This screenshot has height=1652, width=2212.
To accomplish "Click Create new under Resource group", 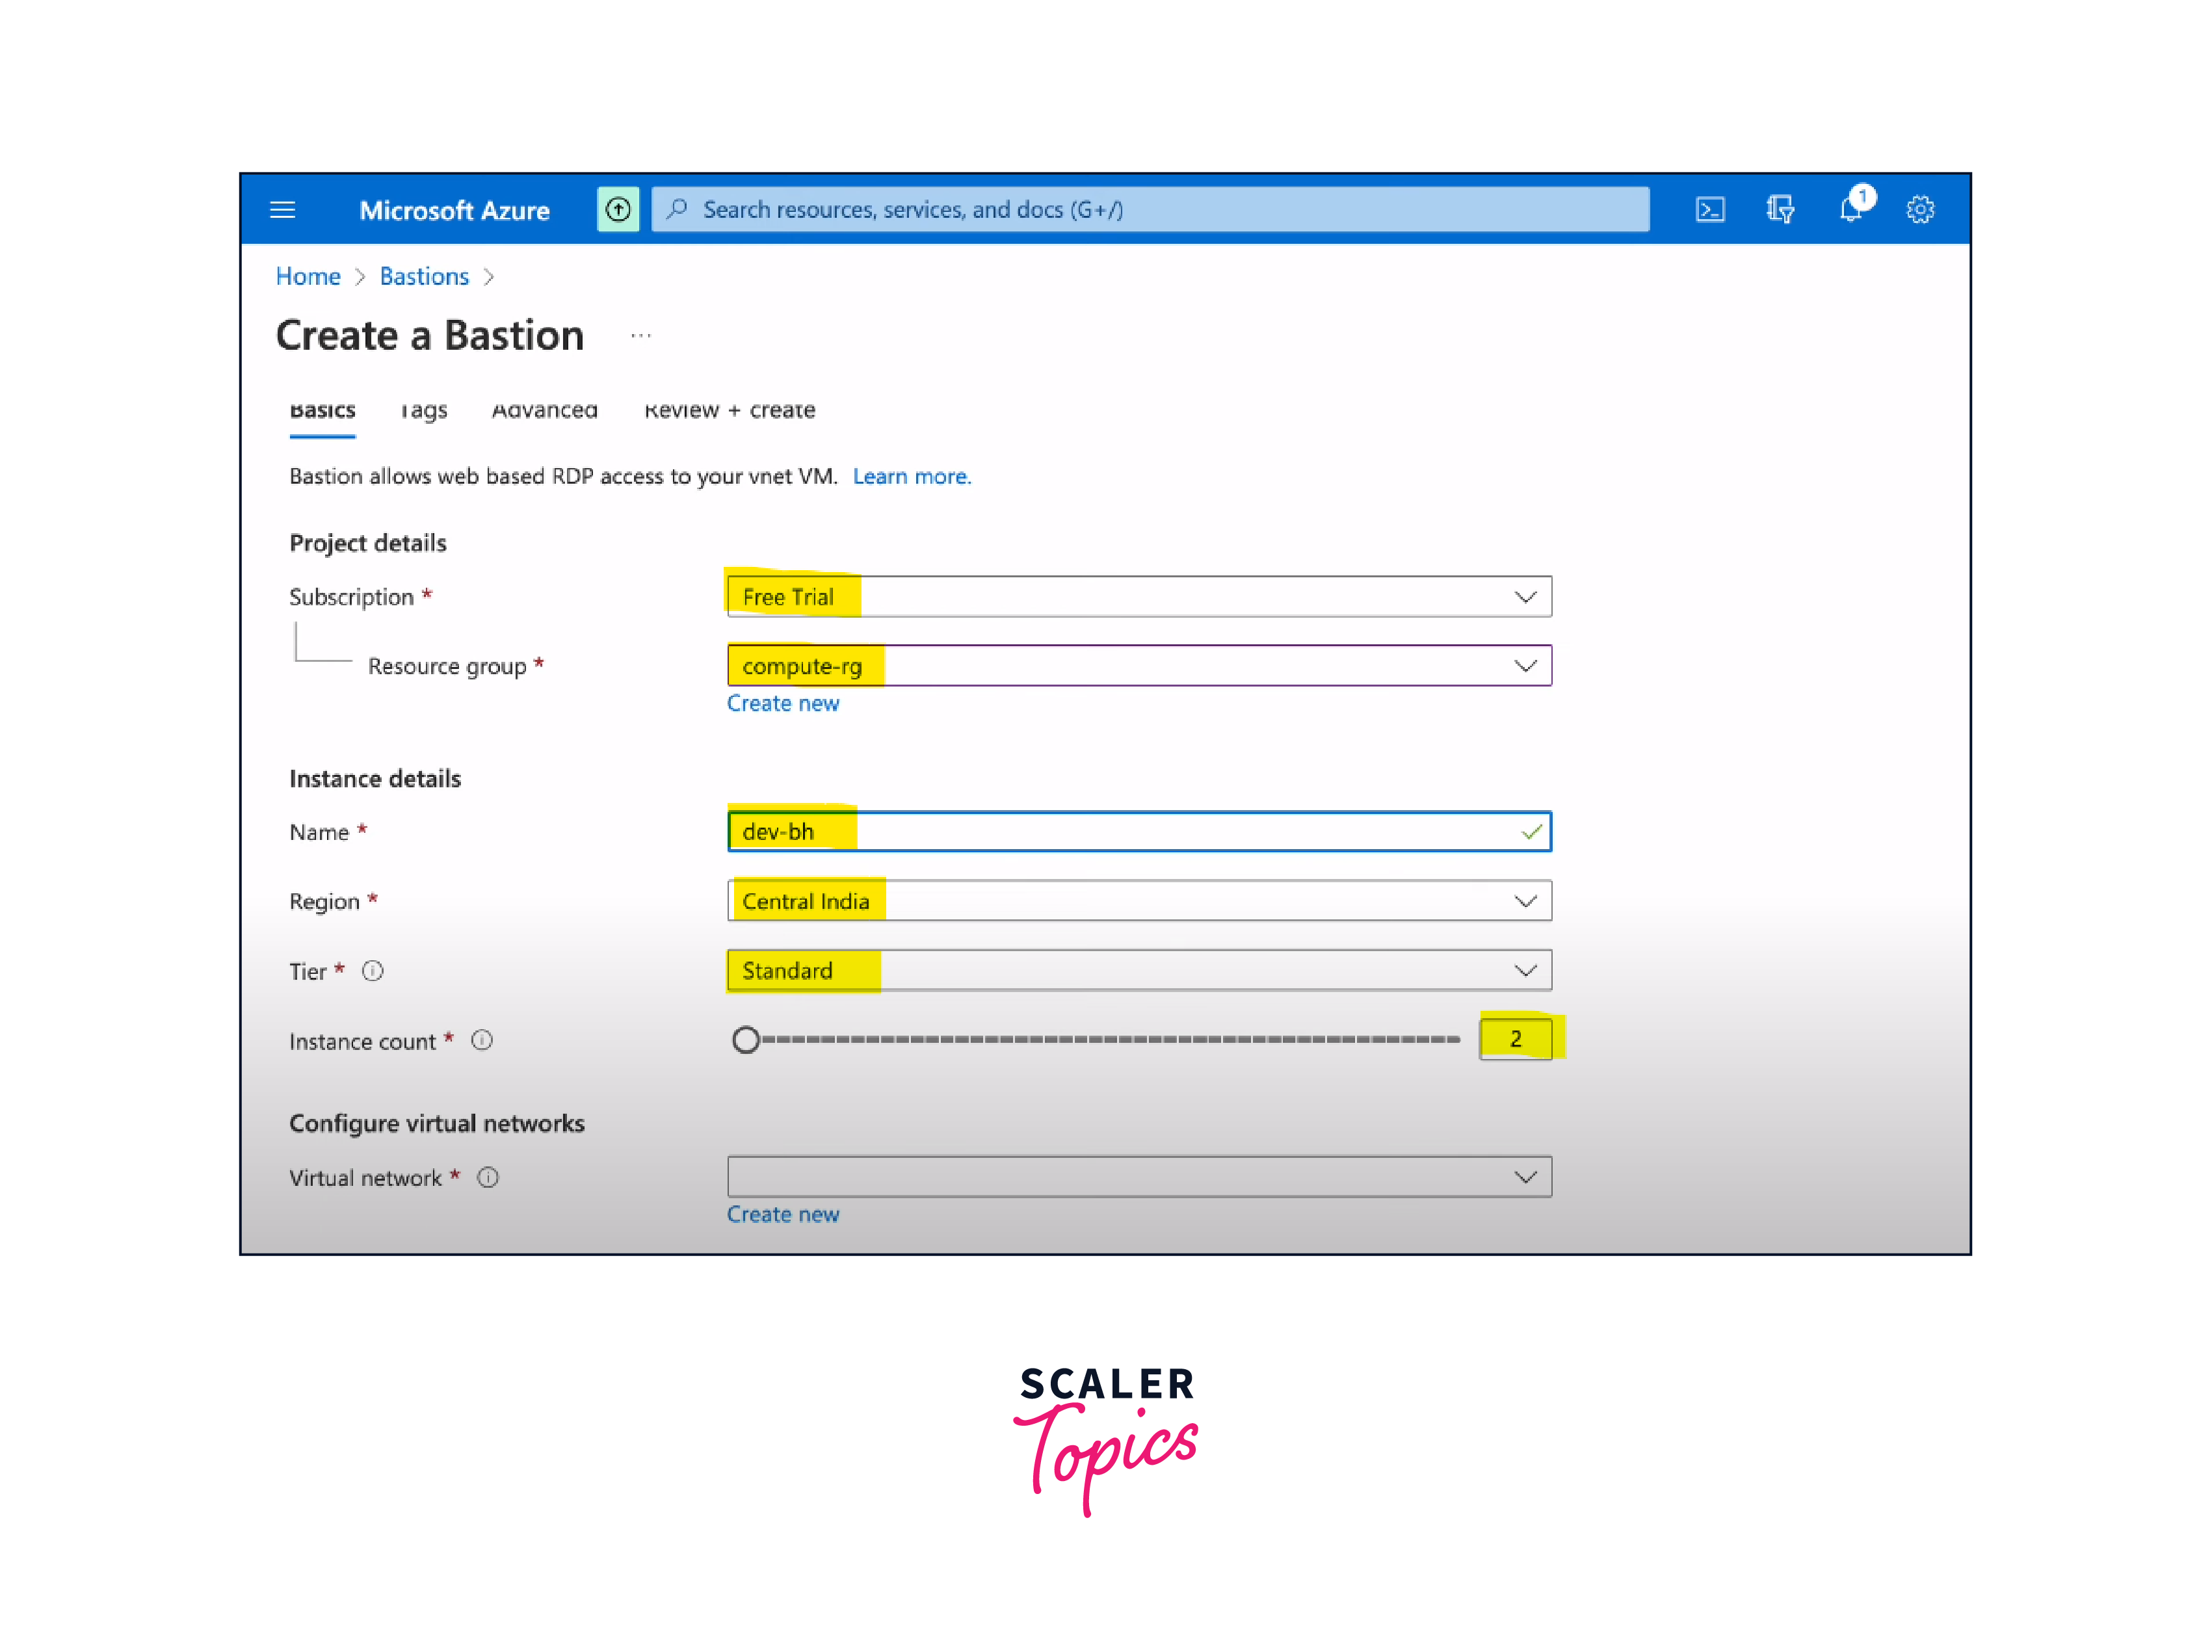I will tap(783, 704).
